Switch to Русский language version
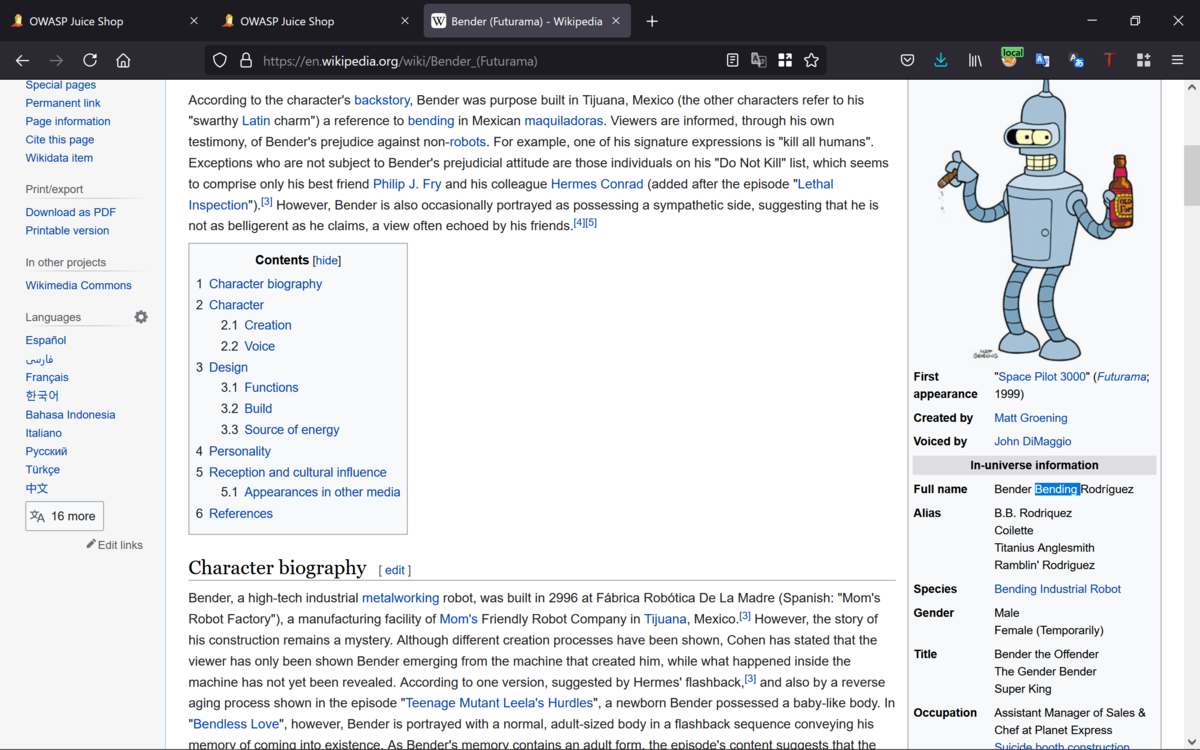Image resolution: width=1200 pixels, height=750 pixels. (x=46, y=451)
